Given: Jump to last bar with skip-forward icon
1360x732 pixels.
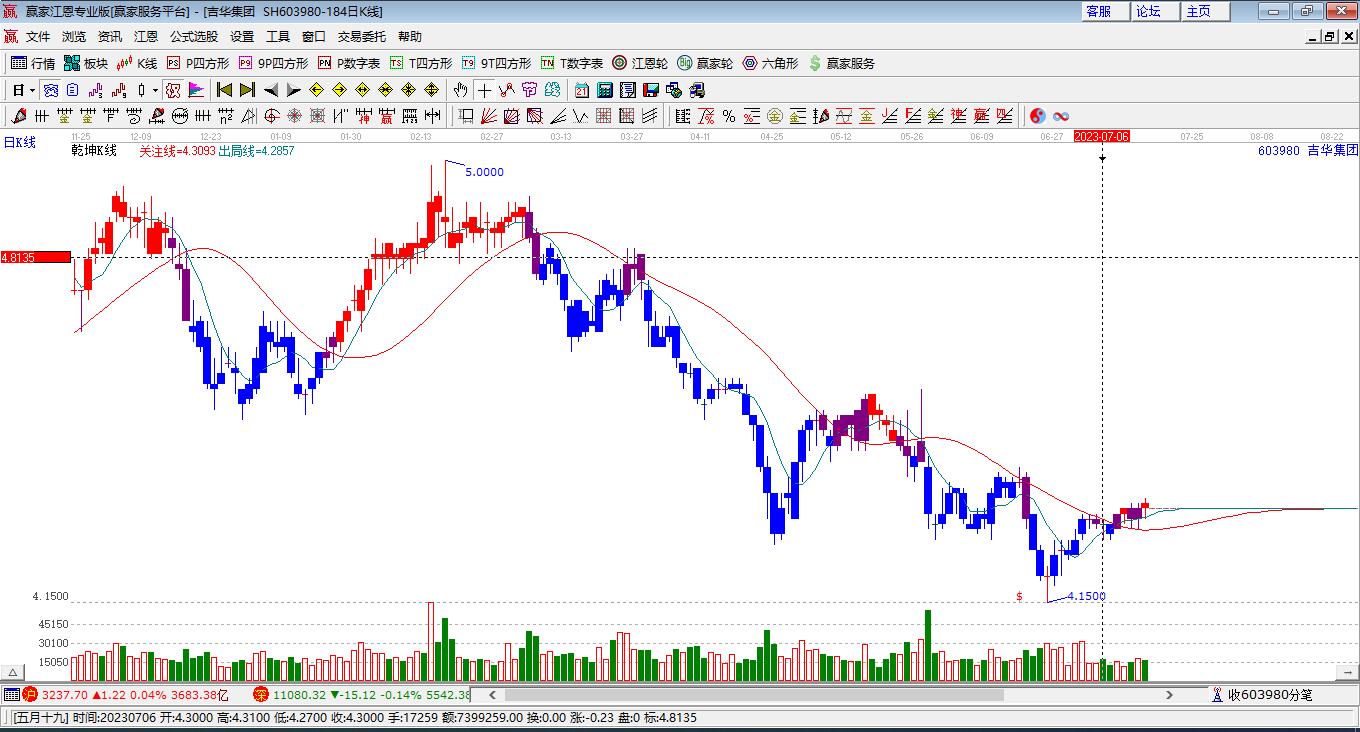Looking at the screenshot, I should (x=247, y=90).
